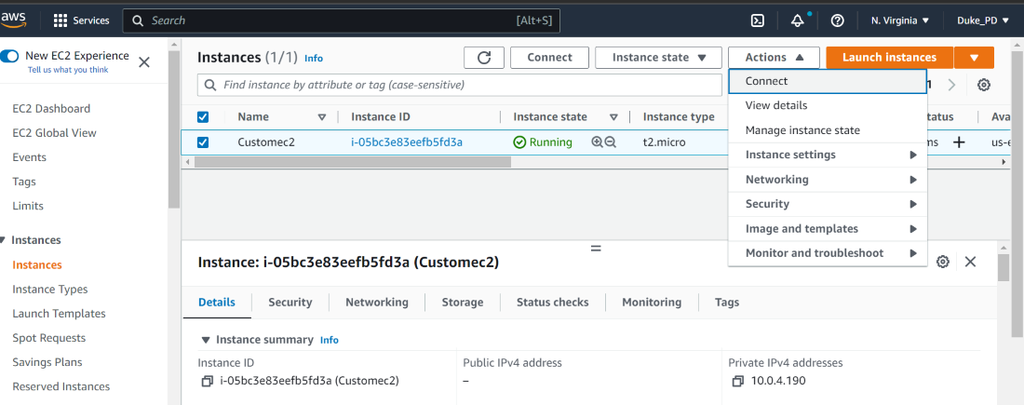Collapse the Instances sidebar section
Viewport: 1024px width, 405px height.
click(x=3, y=240)
